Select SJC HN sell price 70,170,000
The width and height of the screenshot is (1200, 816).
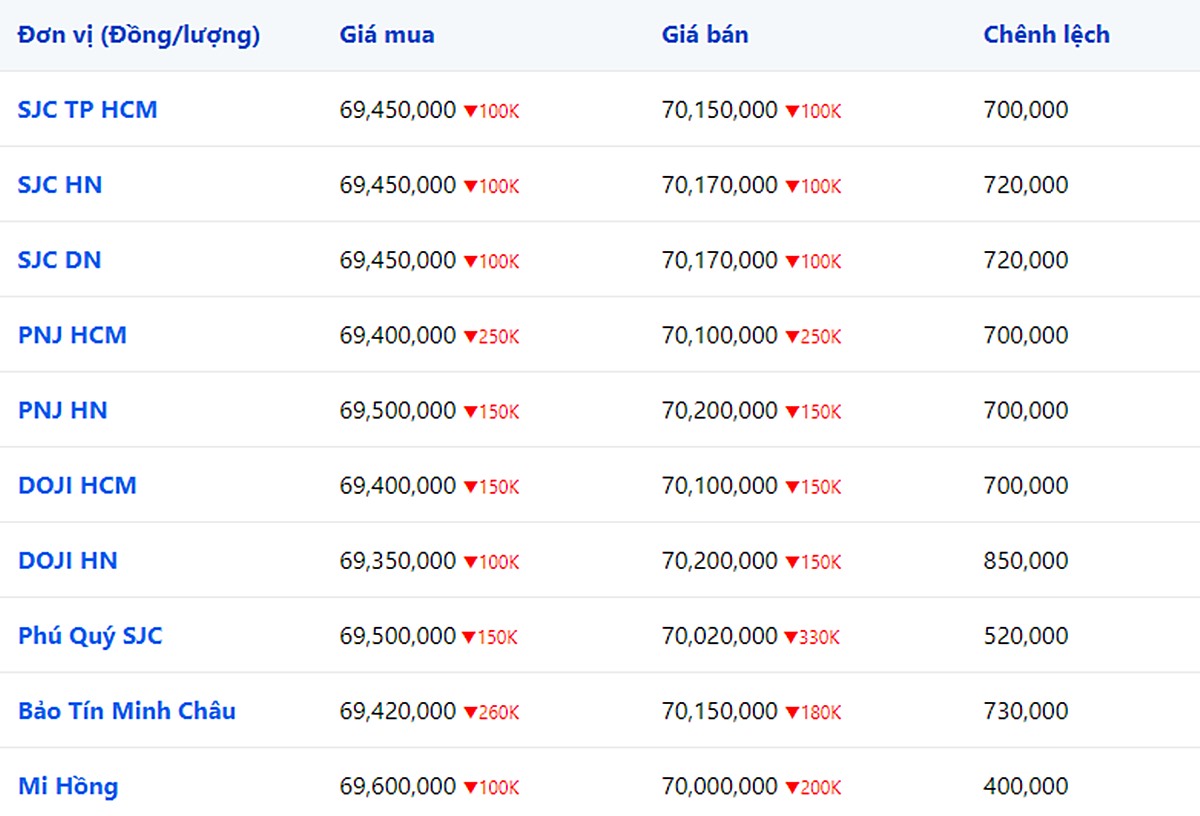(720, 185)
